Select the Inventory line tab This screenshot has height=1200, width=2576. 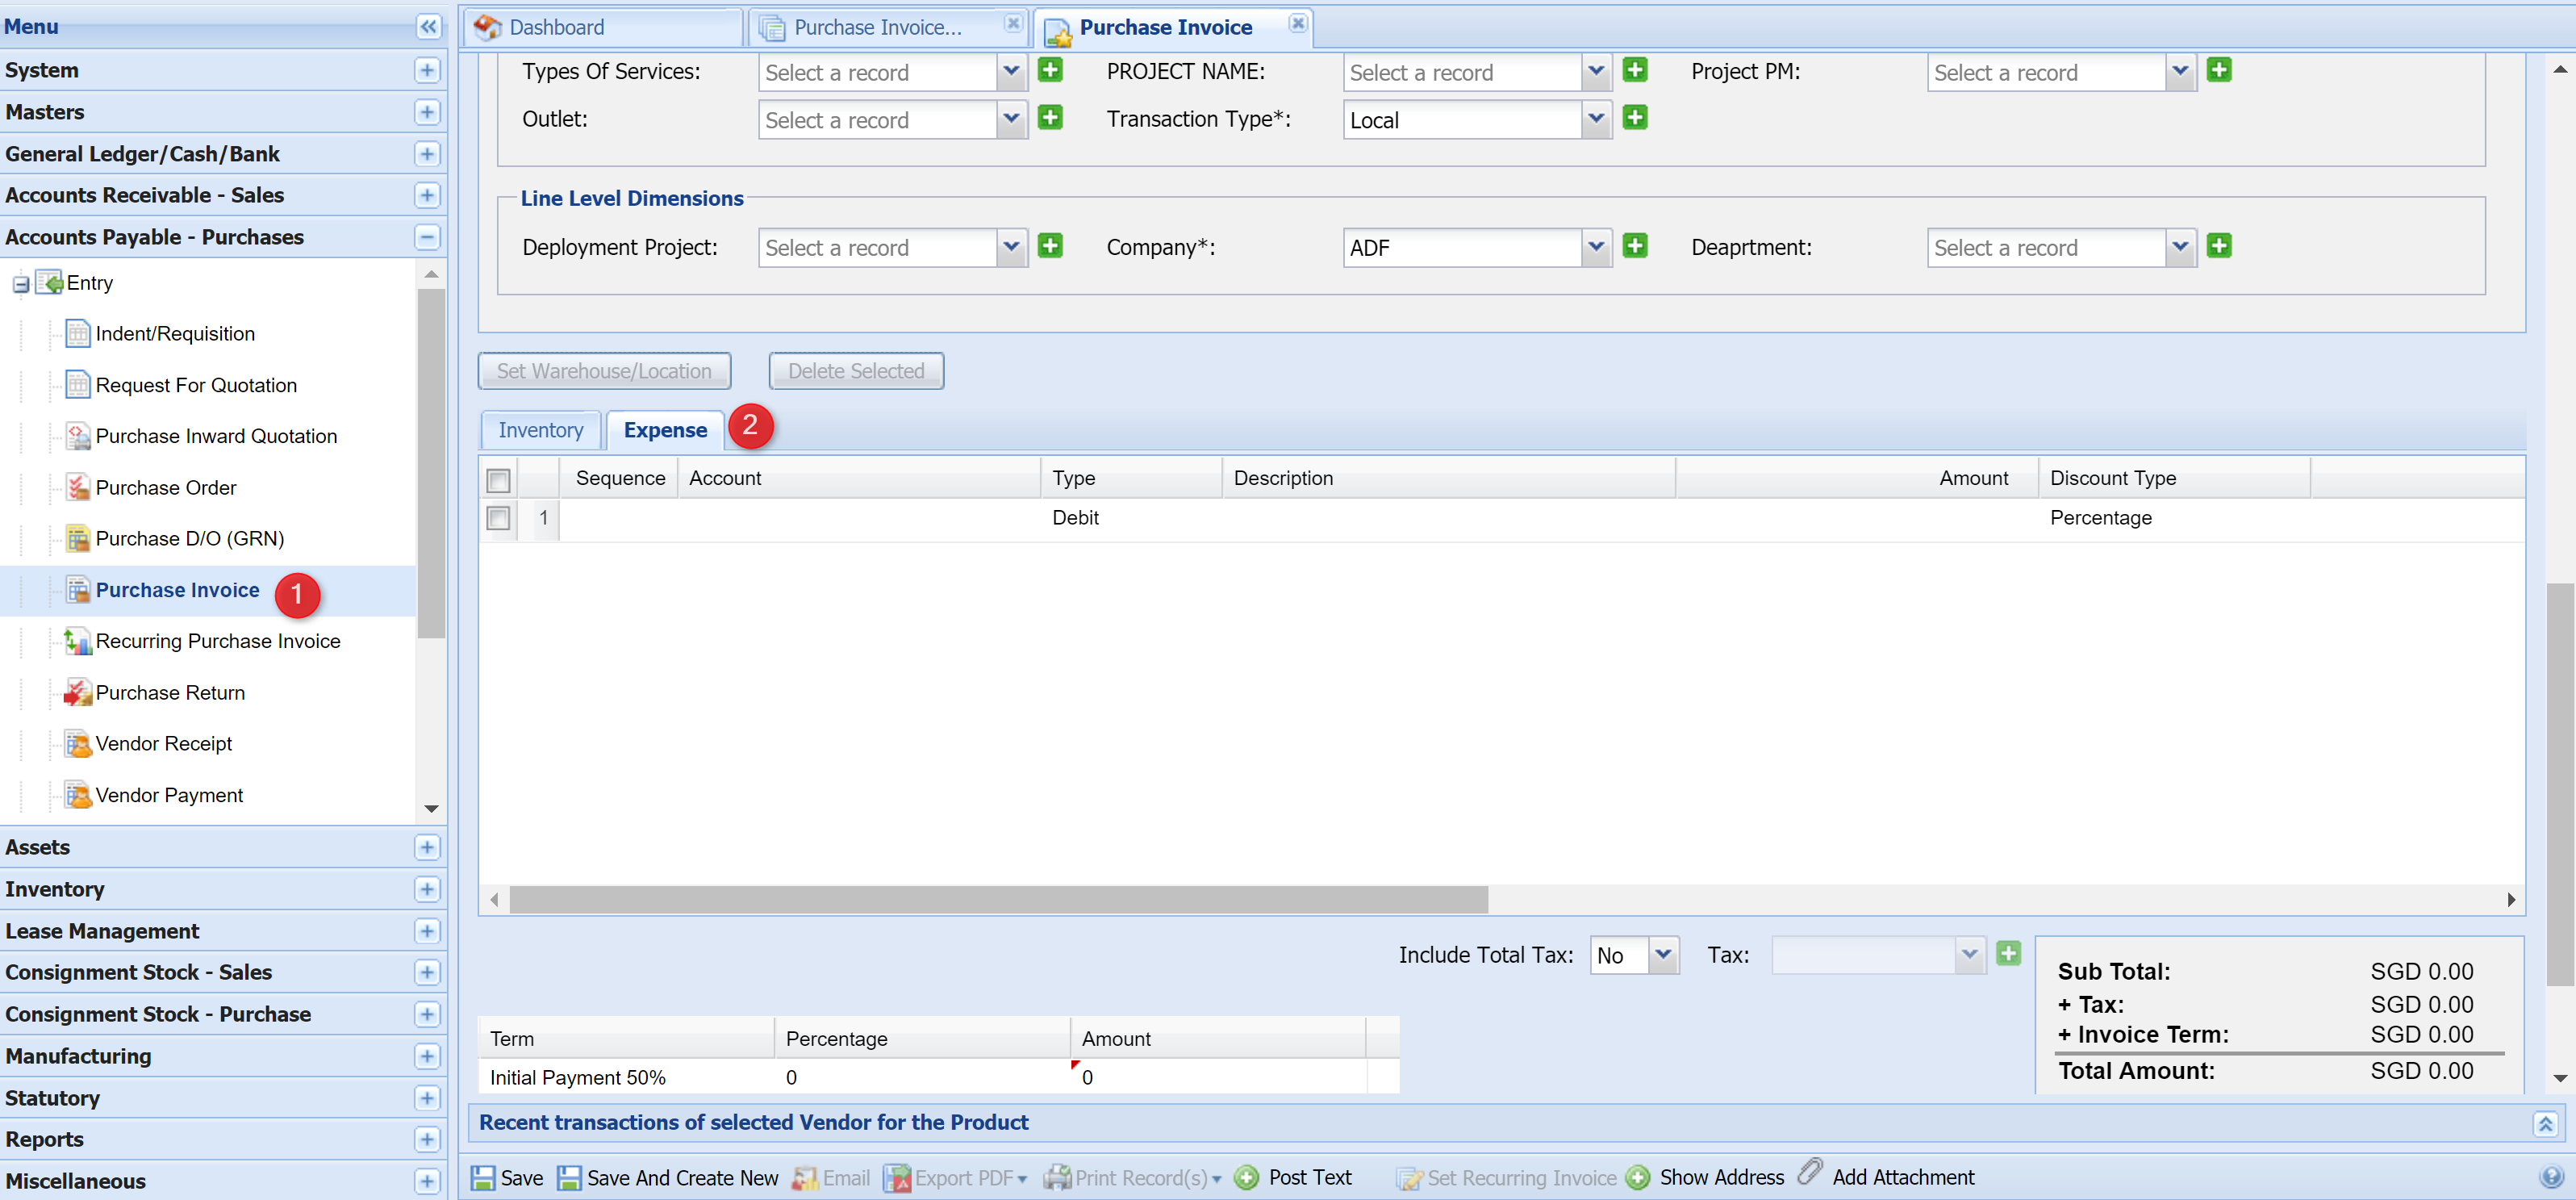click(540, 431)
